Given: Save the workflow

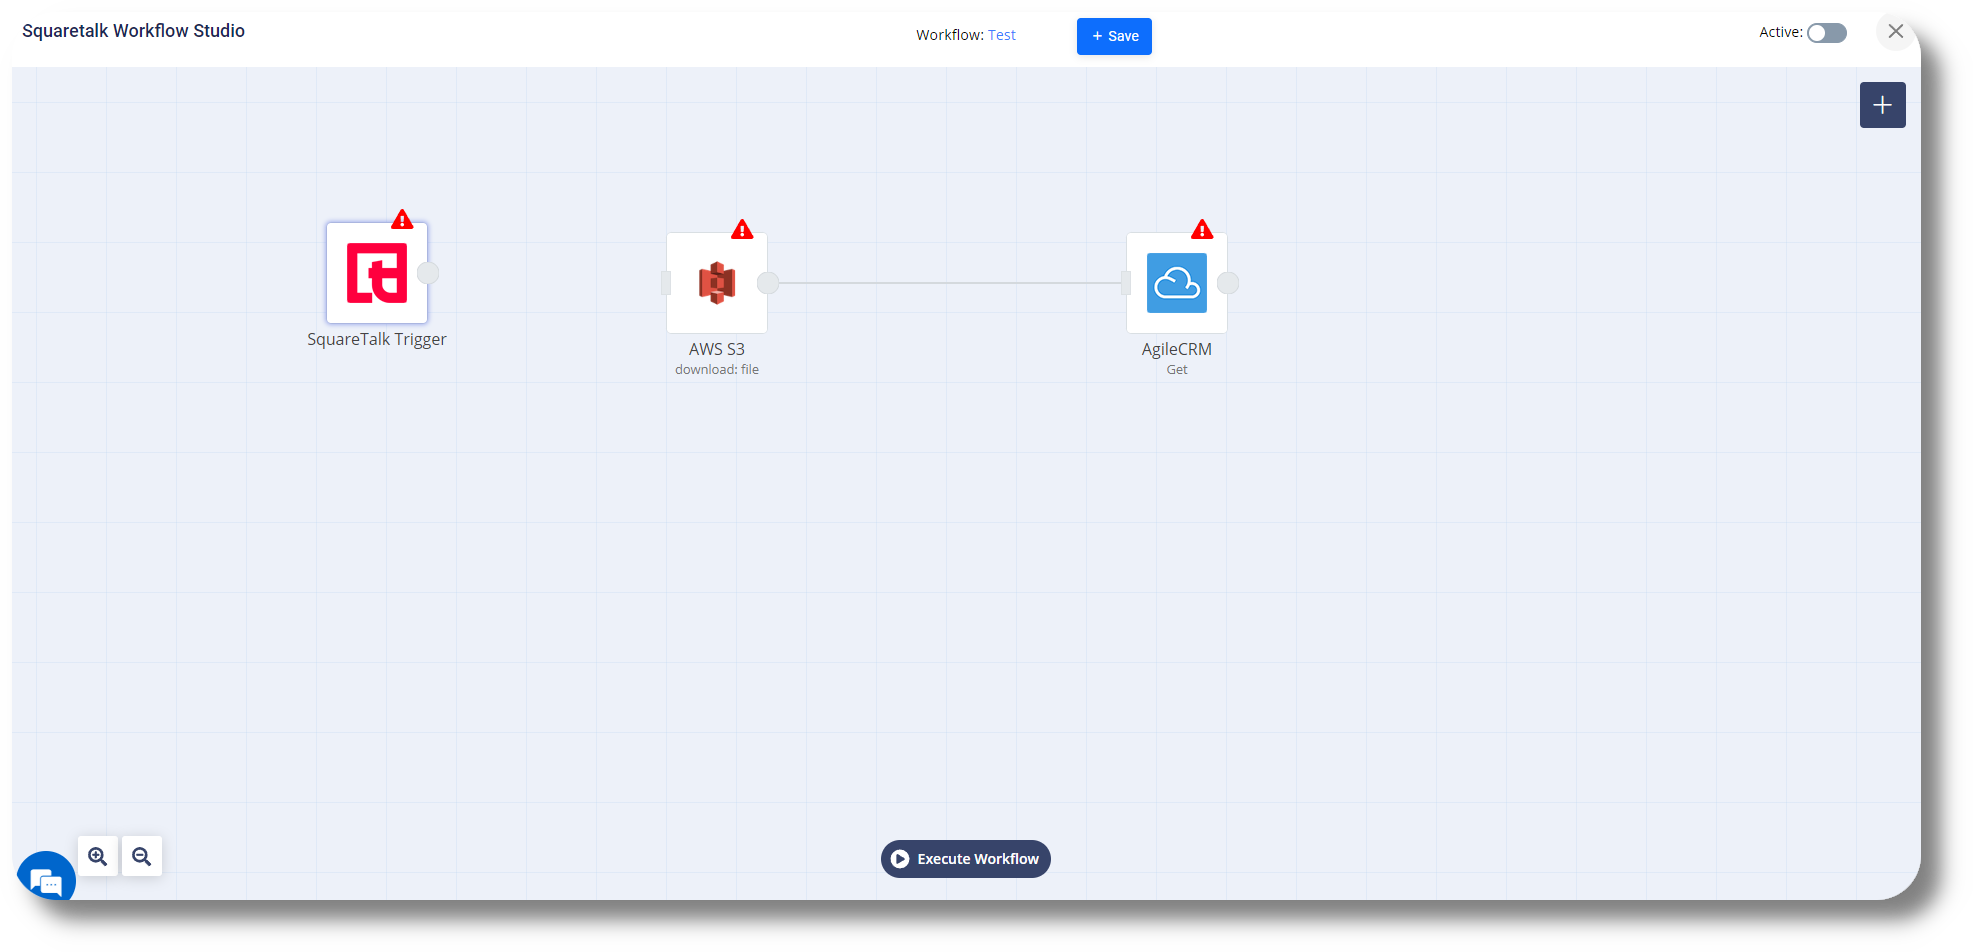Looking at the screenshot, I should click(x=1114, y=36).
